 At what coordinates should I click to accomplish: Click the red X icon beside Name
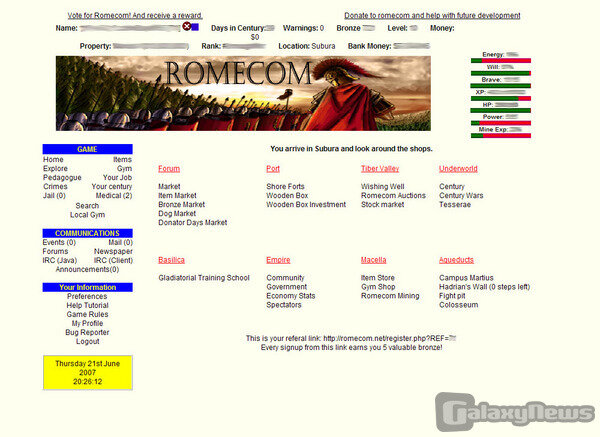(187, 26)
